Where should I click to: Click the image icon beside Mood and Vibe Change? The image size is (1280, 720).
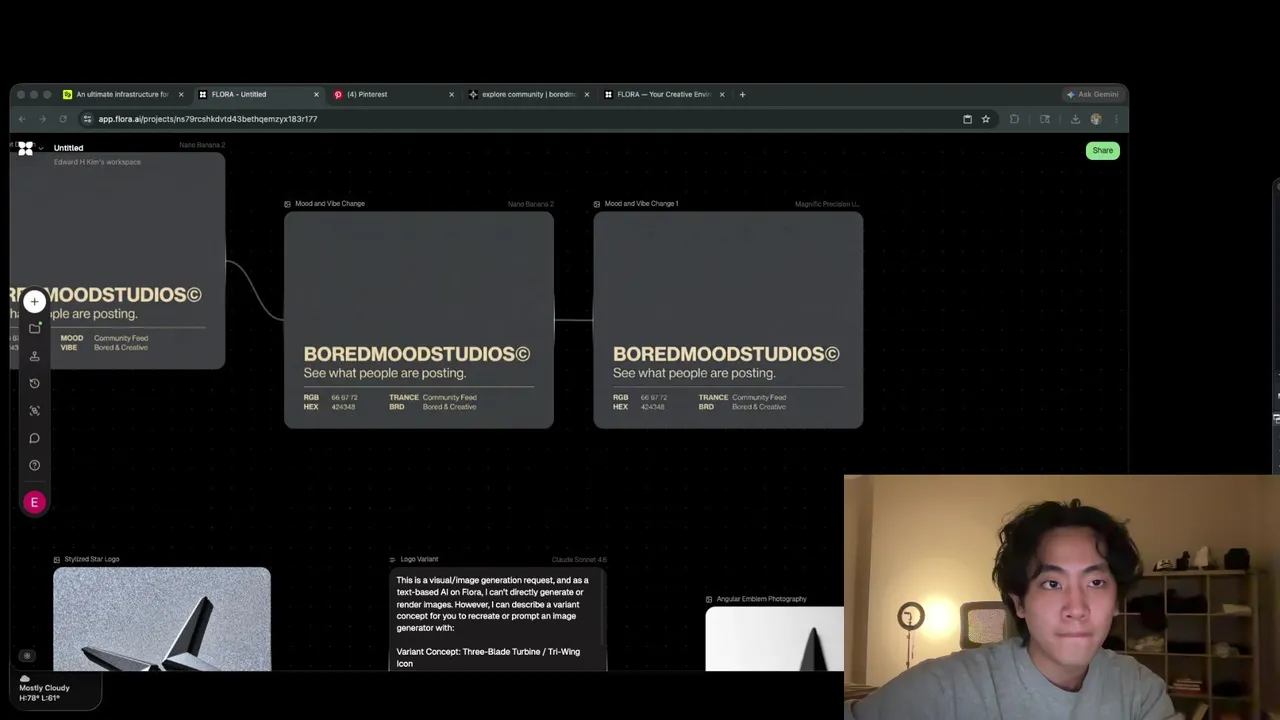288,204
